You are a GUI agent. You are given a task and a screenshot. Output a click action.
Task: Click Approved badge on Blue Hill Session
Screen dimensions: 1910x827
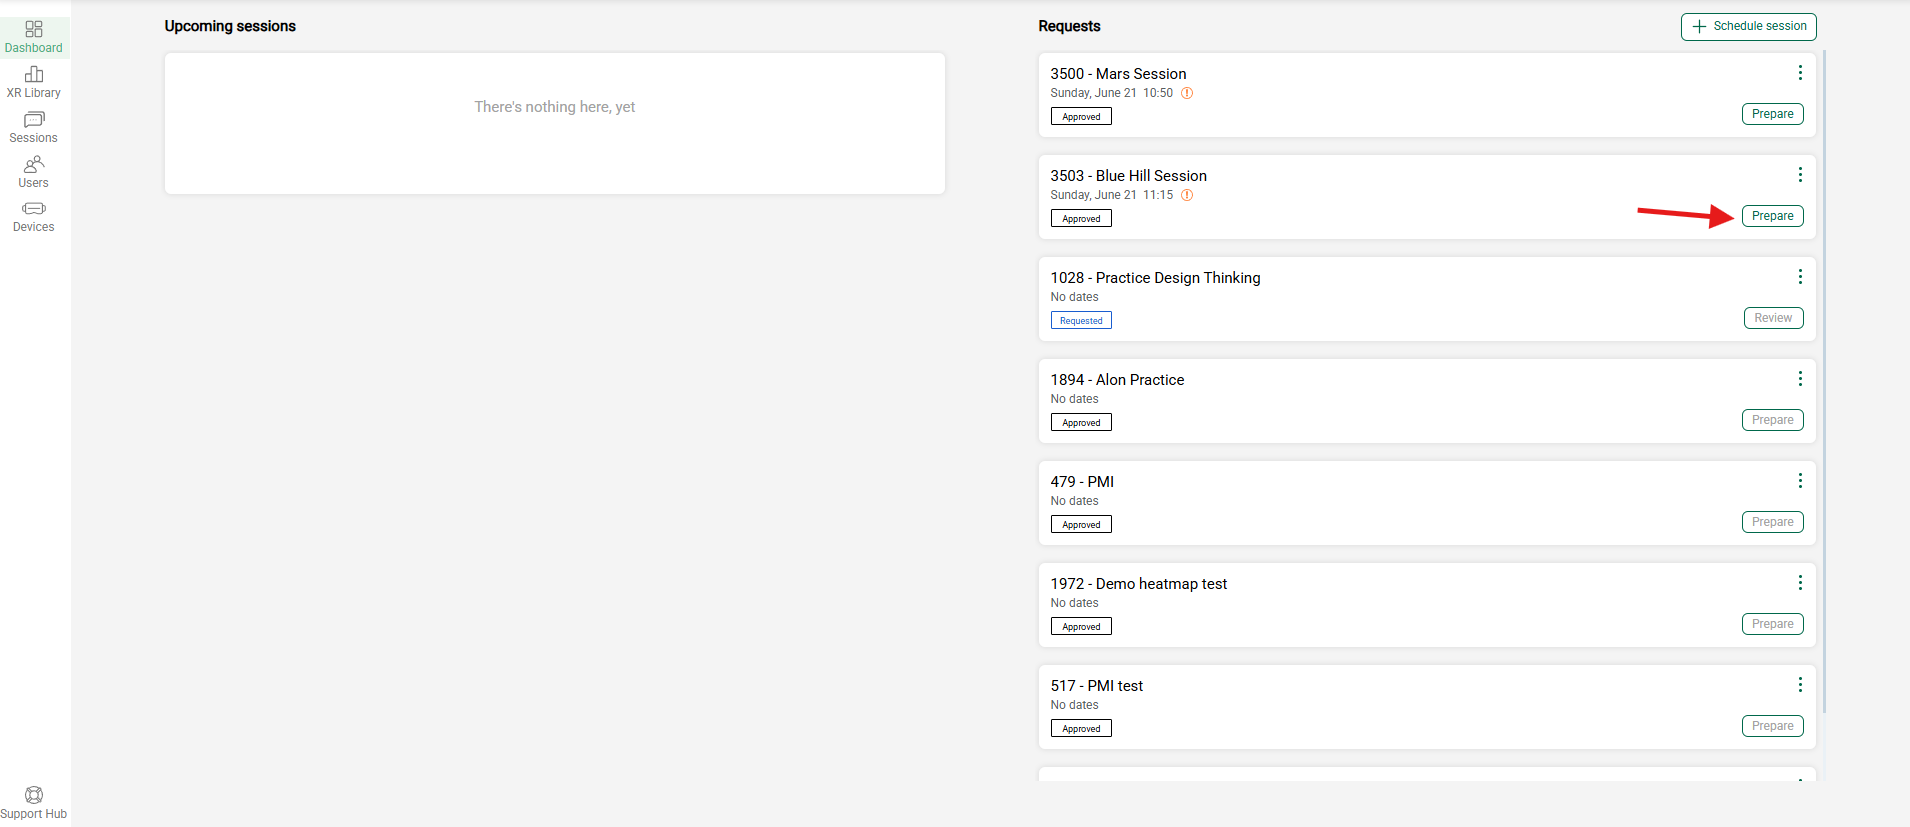[x=1081, y=219]
